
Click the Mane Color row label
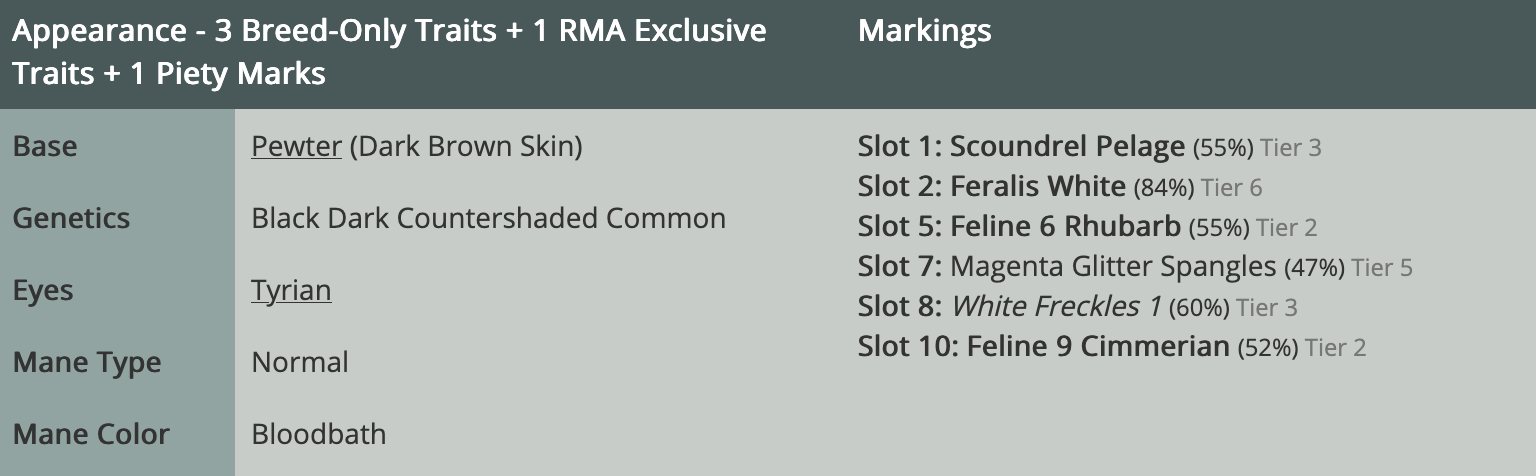[x=91, y=434]
